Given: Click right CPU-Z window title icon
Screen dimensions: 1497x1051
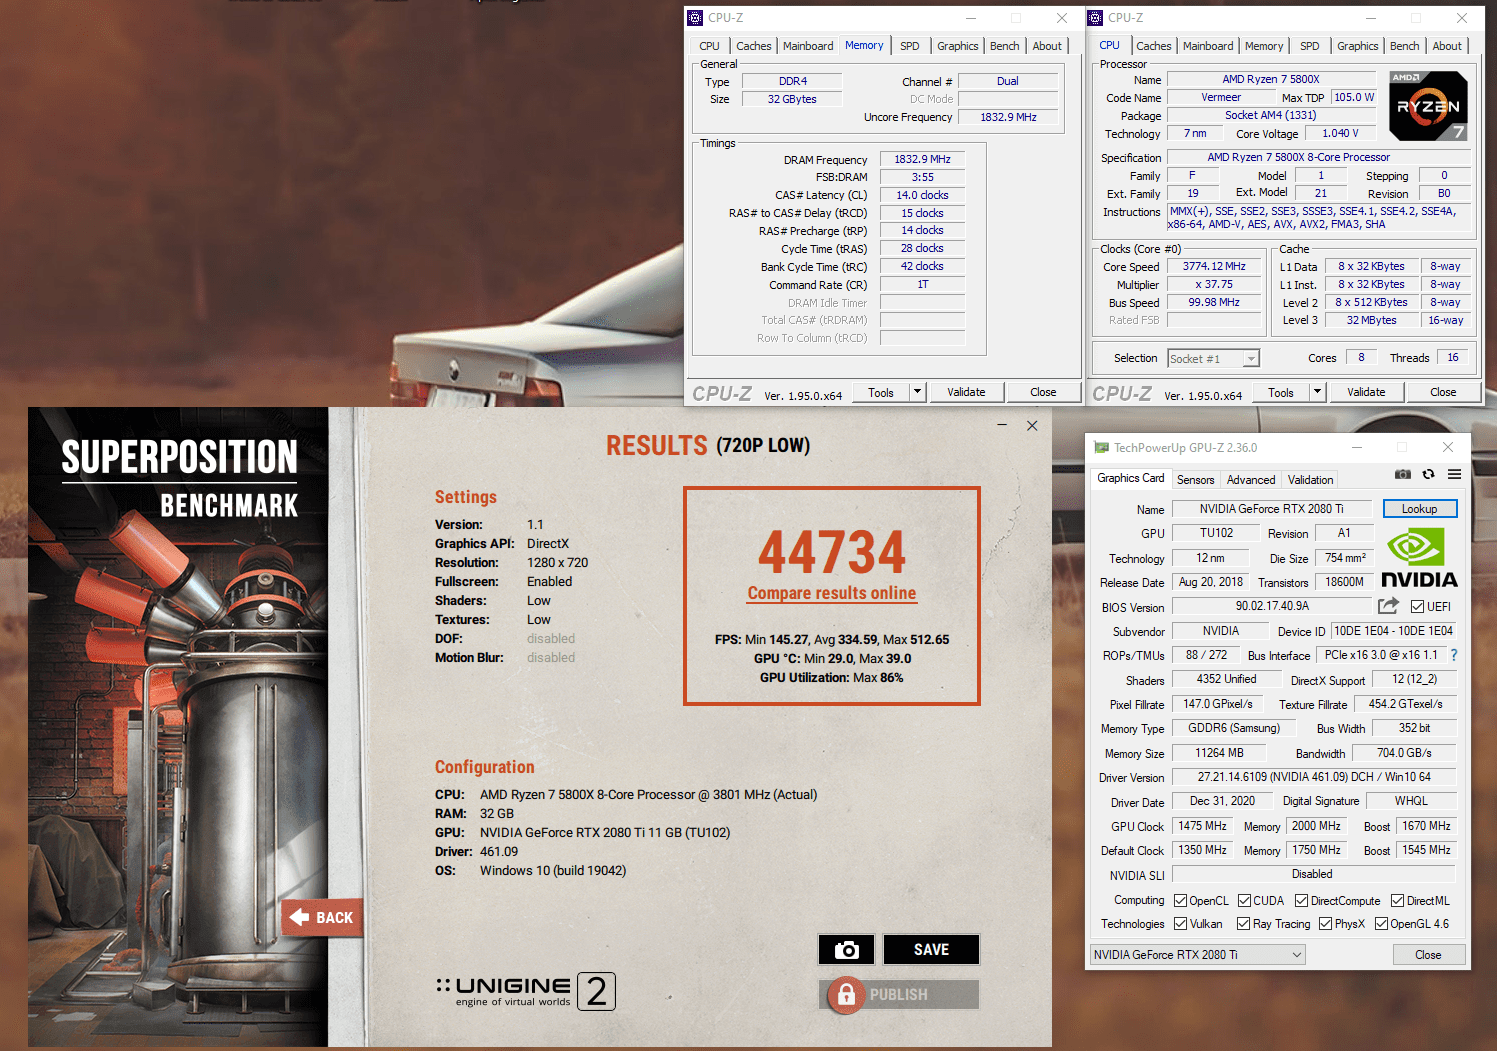Looking at the screenshot, I should coord(1095,18).
